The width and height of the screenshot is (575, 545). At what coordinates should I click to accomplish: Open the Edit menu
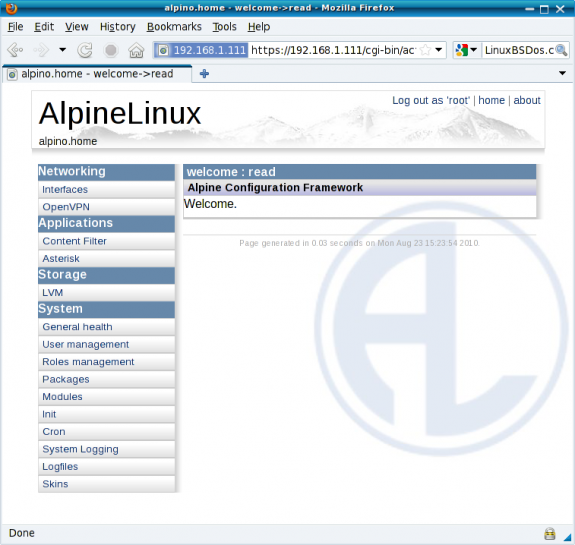click(x=44, y=27)
